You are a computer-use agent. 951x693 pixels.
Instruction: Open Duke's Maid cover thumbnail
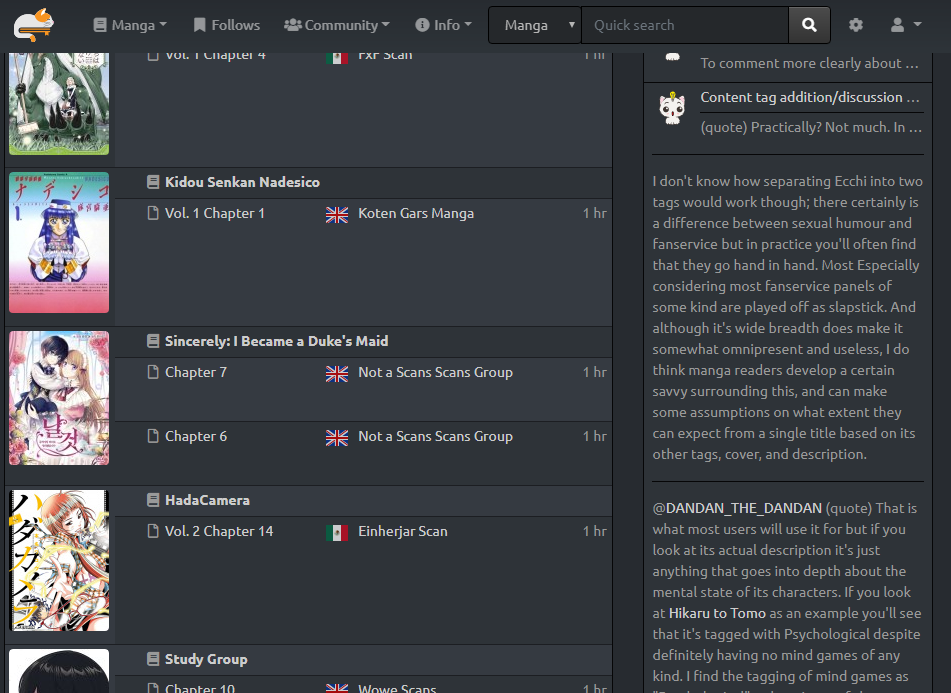tap(59, 398)
